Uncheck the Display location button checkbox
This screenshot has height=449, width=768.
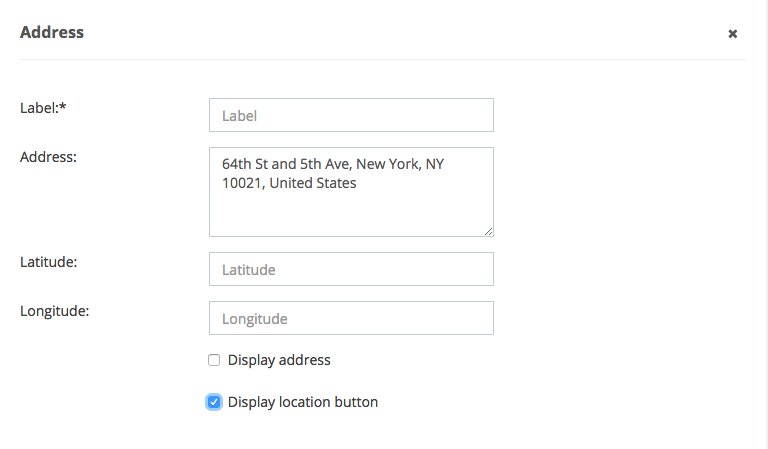(x=214, y=402)
